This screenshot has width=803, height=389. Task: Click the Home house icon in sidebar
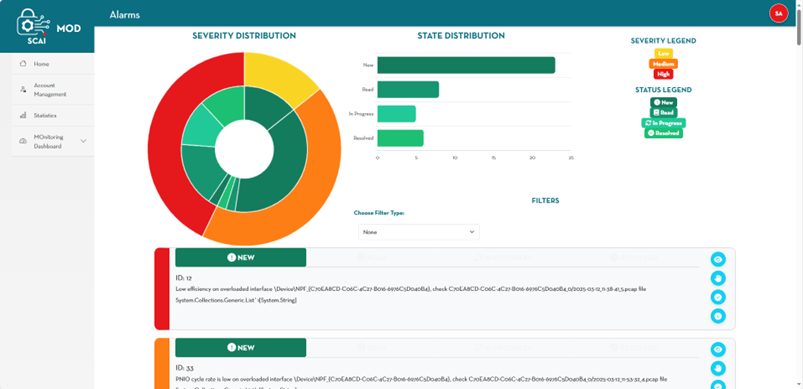[x=23, y=64]
